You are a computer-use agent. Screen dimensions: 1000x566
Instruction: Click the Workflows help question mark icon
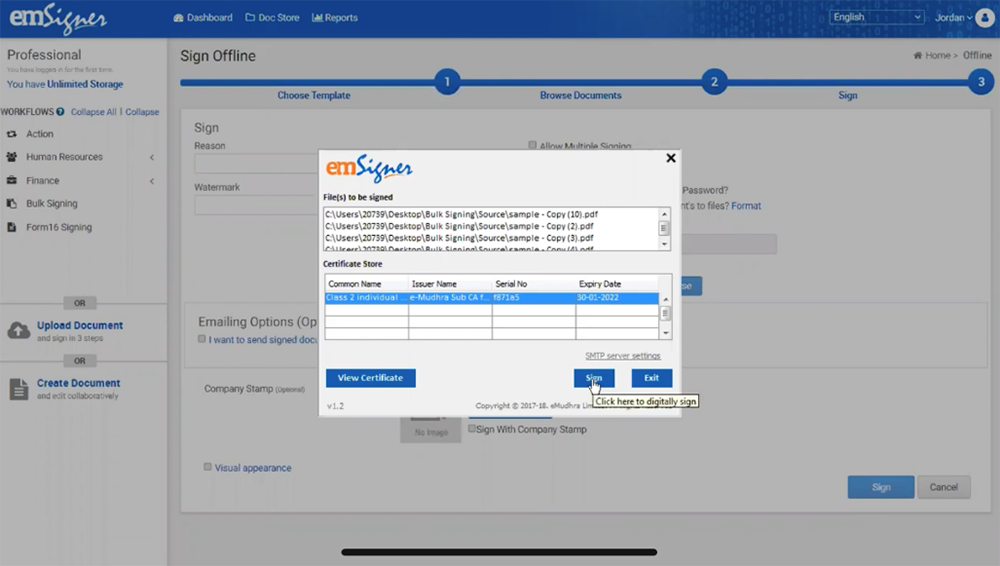(61, 112)
